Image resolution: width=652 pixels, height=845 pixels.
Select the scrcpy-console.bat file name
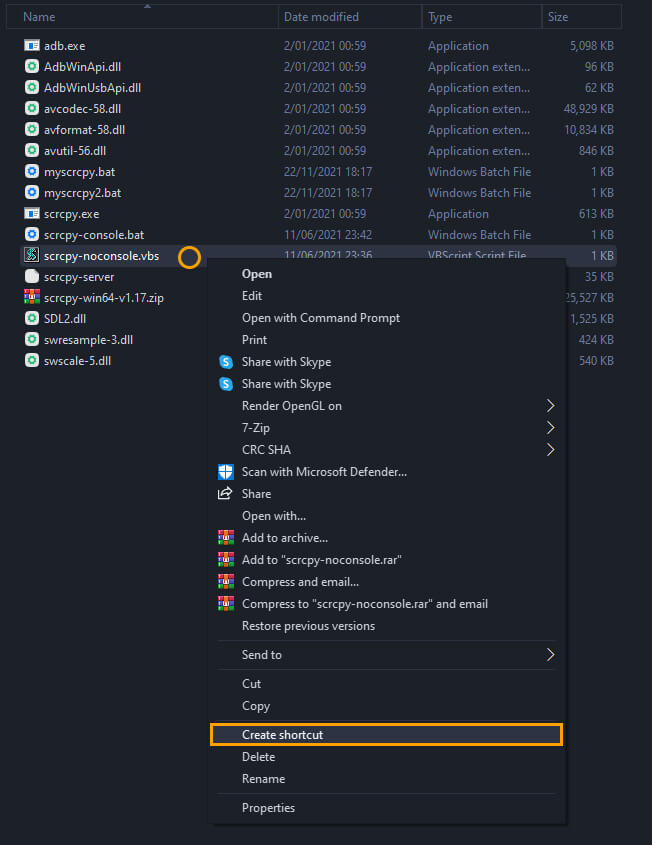(94, 235)
